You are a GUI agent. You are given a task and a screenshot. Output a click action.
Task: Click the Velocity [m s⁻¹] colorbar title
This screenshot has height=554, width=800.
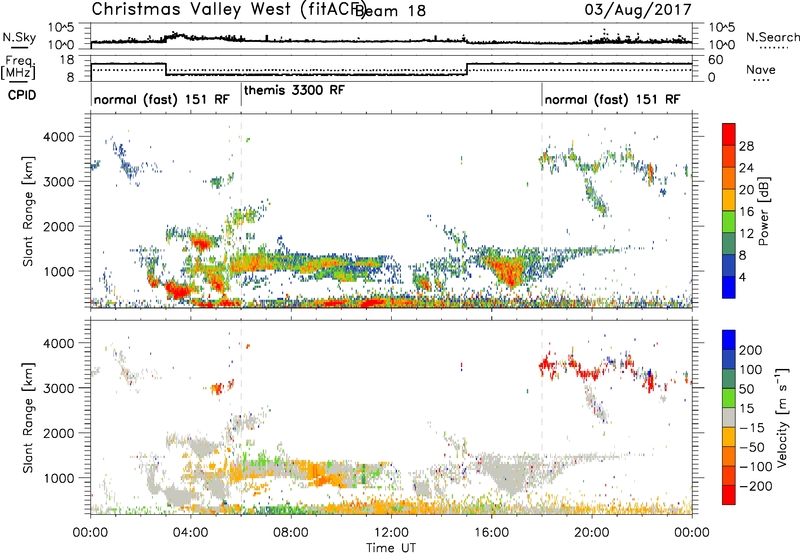coord(781,417)
